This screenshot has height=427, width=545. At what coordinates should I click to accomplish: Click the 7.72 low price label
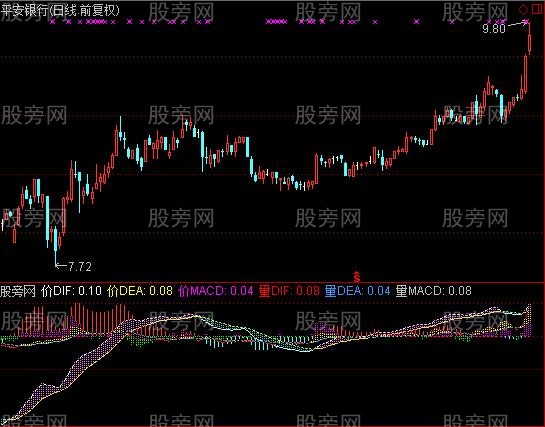click(80, 266)
